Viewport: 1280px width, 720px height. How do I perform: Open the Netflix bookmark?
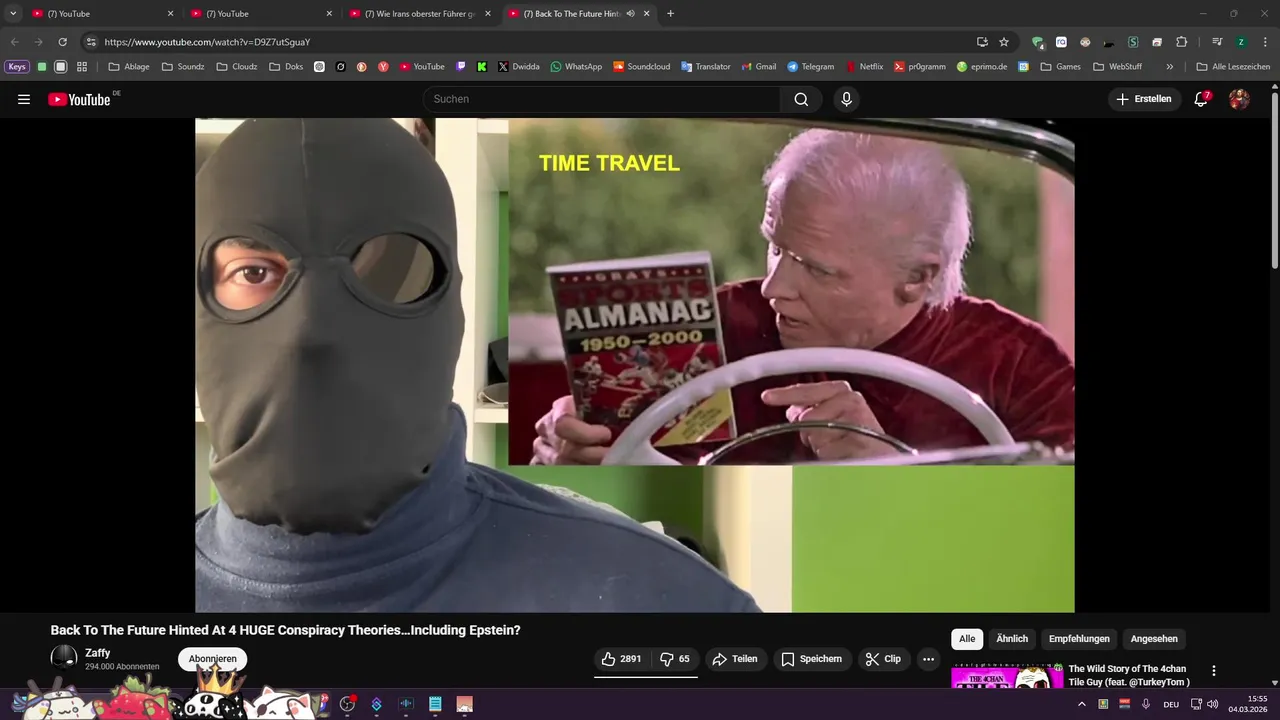click(x=864, y=67)
